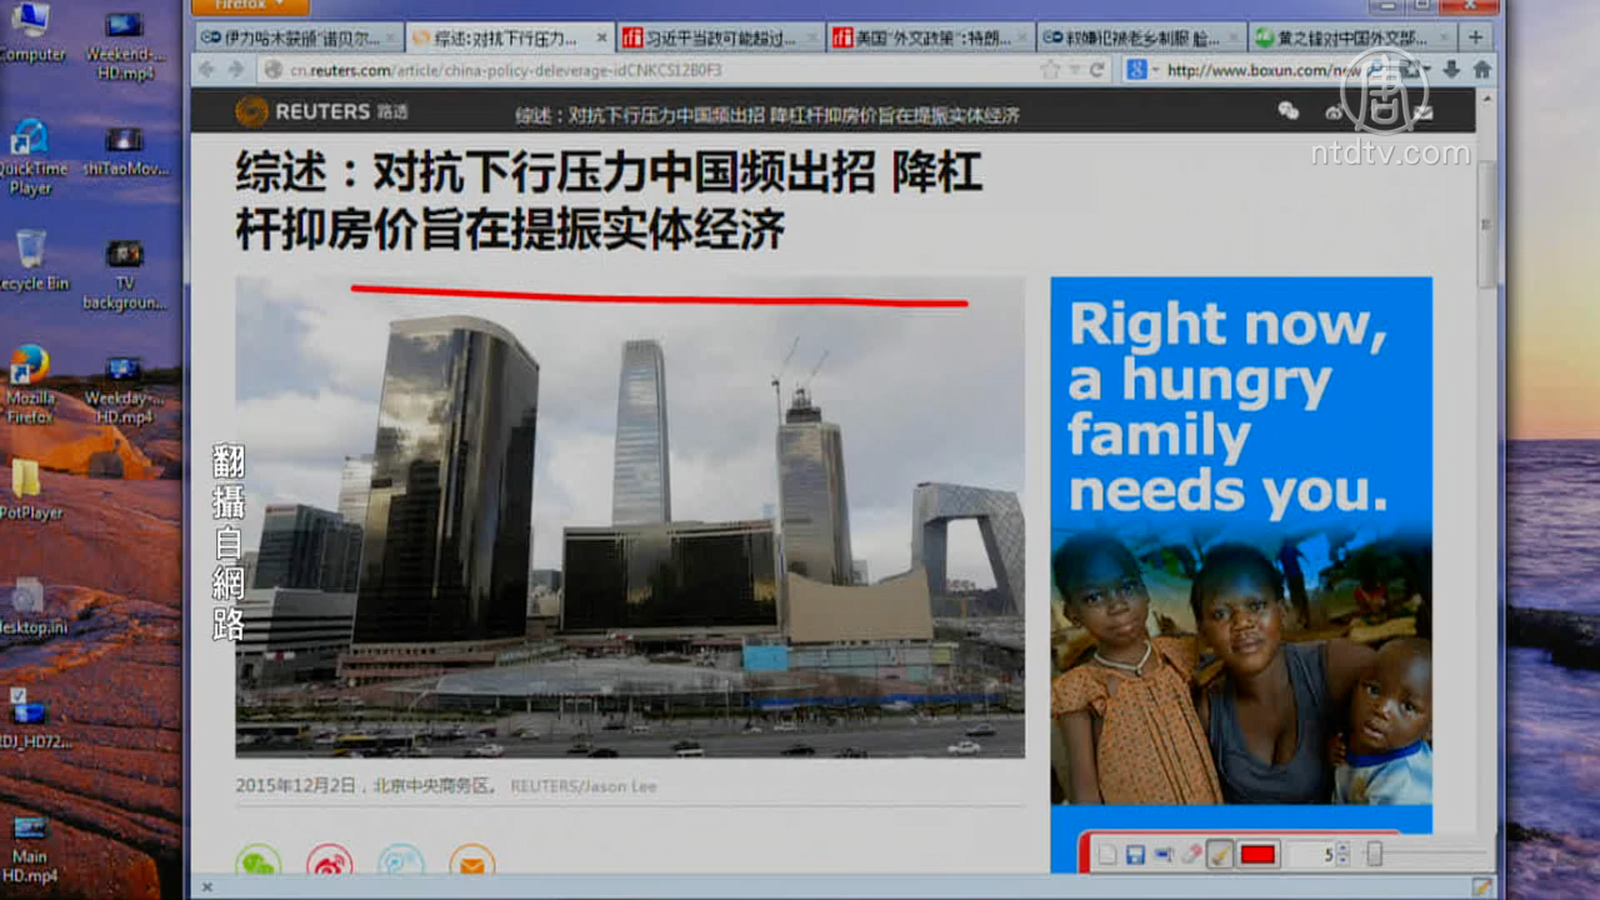Toggle the paintbrush drawing tool

tap(1220, 855)
